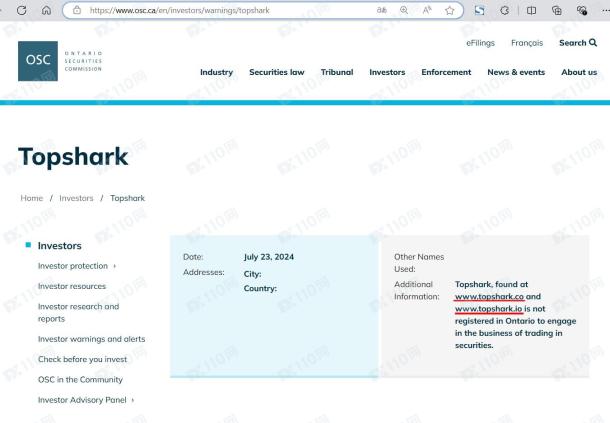Toggle the split screen icon

(531, 11)
